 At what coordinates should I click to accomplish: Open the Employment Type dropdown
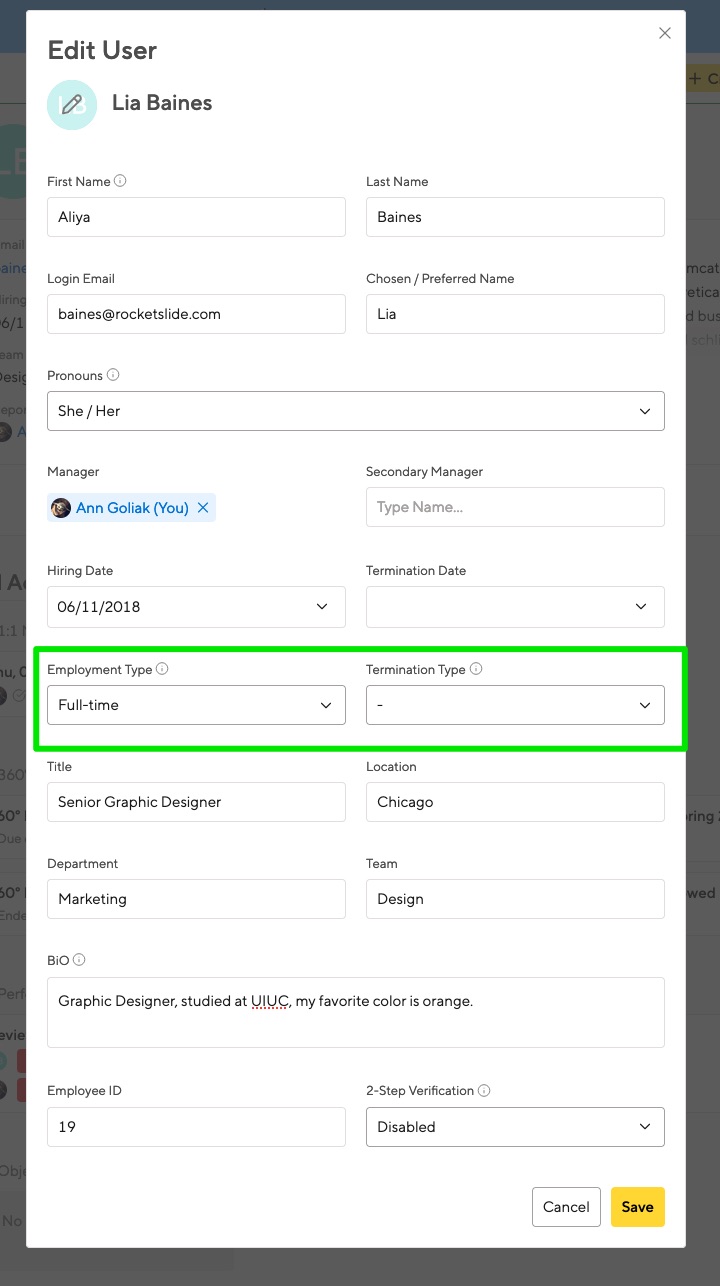(326, 705)
